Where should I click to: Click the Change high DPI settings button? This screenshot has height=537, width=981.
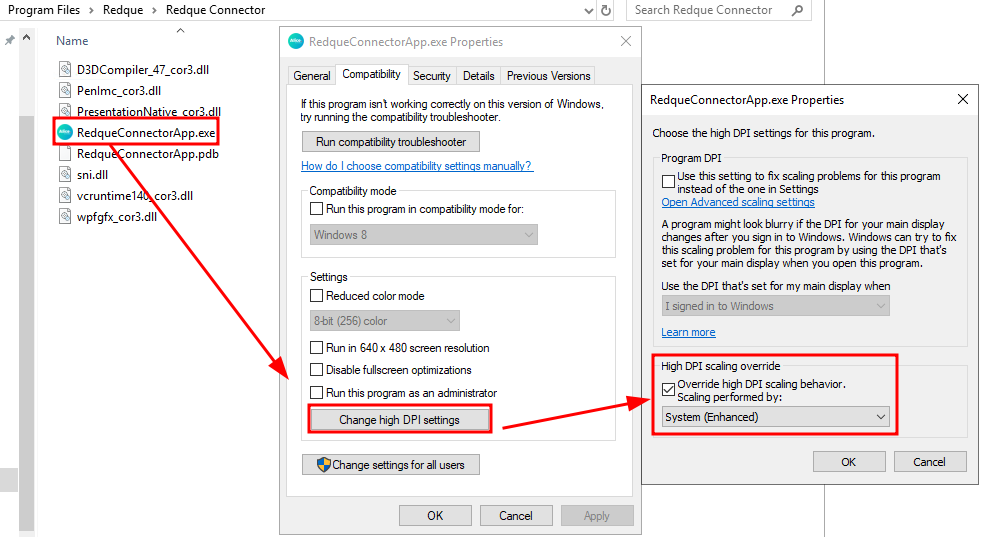(x=399, y=420)
